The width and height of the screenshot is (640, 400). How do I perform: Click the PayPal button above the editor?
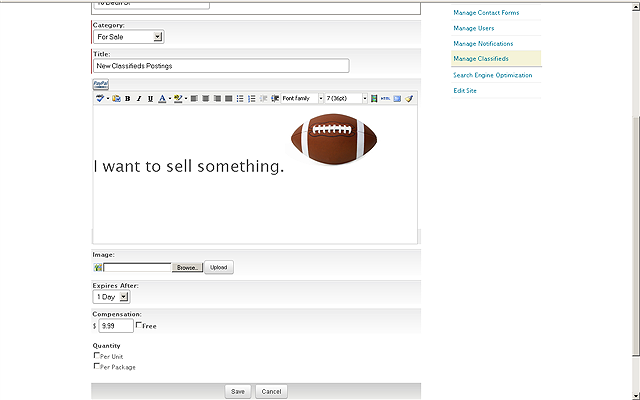point(100,84)
